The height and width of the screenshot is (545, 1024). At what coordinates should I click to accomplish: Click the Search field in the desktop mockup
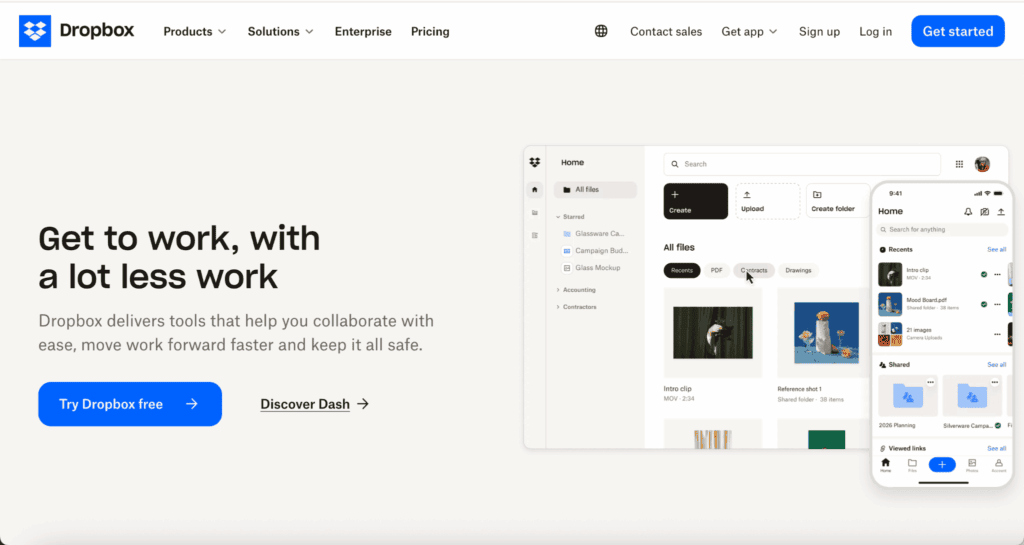click(802, 164)
